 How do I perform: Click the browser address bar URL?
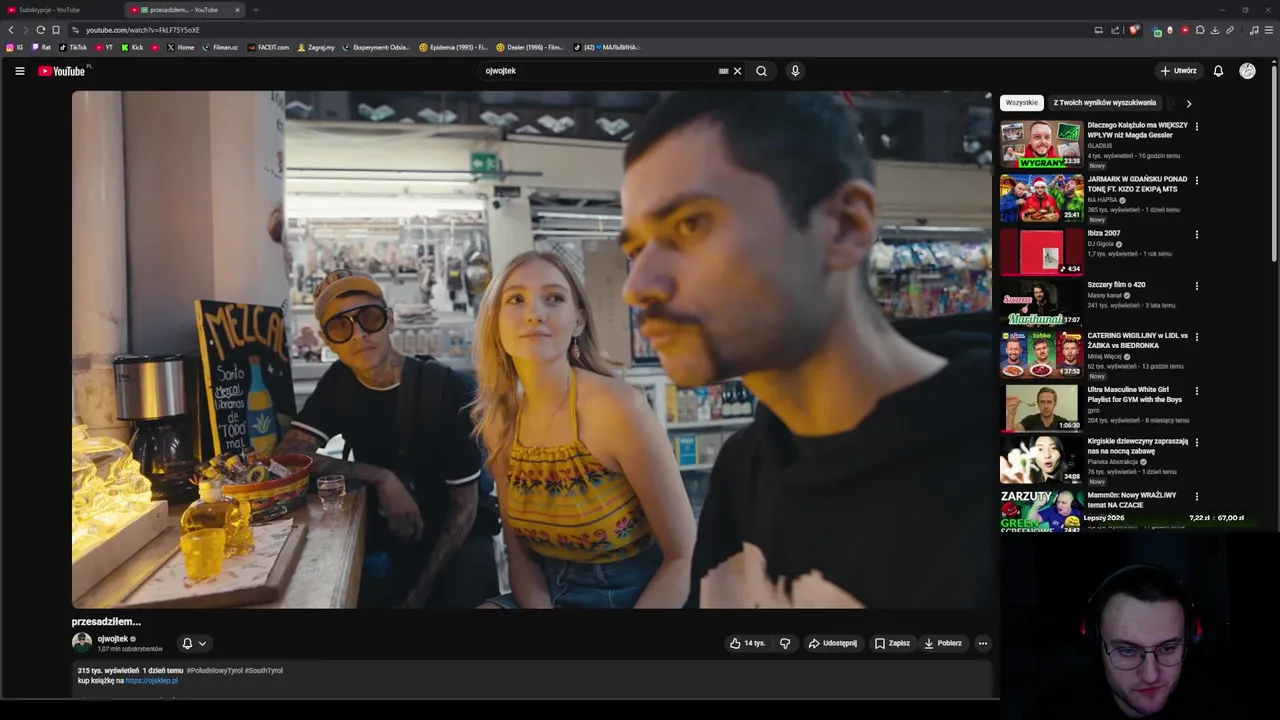[x=143, y=30]
